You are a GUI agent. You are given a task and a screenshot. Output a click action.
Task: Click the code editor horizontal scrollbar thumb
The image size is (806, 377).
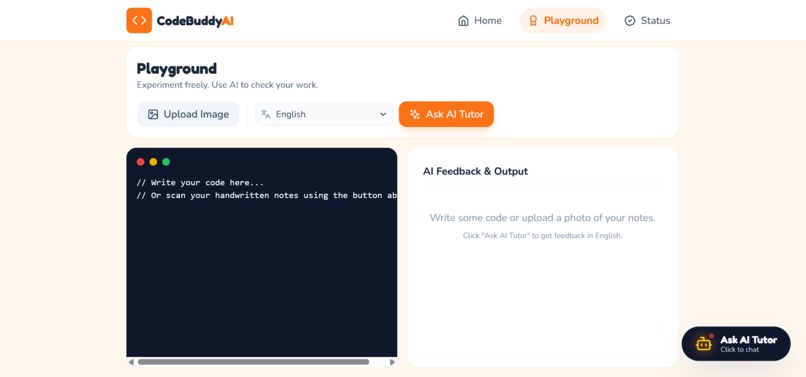tap(253, 362)
